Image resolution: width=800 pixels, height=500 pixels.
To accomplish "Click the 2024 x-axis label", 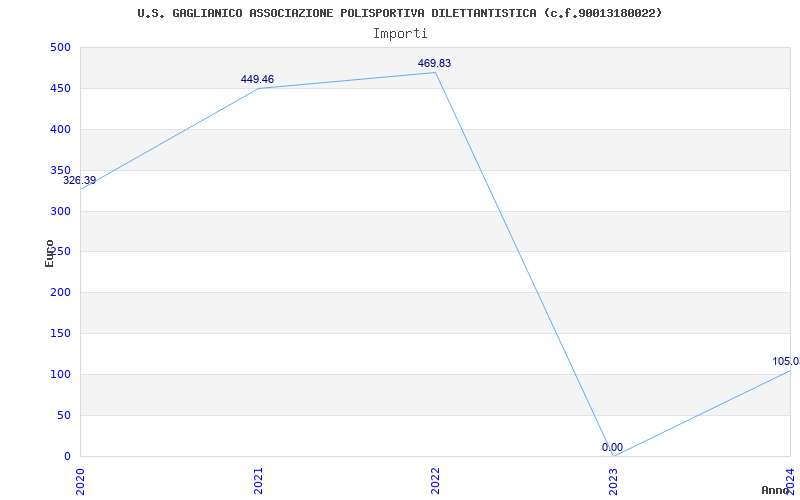I will 790,481.
